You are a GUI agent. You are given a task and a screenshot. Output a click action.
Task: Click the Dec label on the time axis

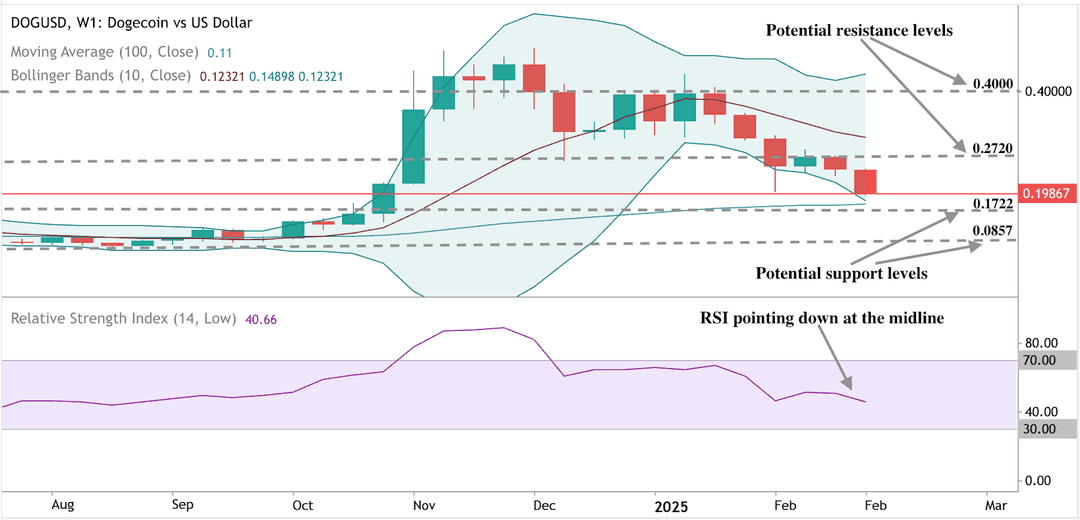pyautogui.click(x=543, y=507)
